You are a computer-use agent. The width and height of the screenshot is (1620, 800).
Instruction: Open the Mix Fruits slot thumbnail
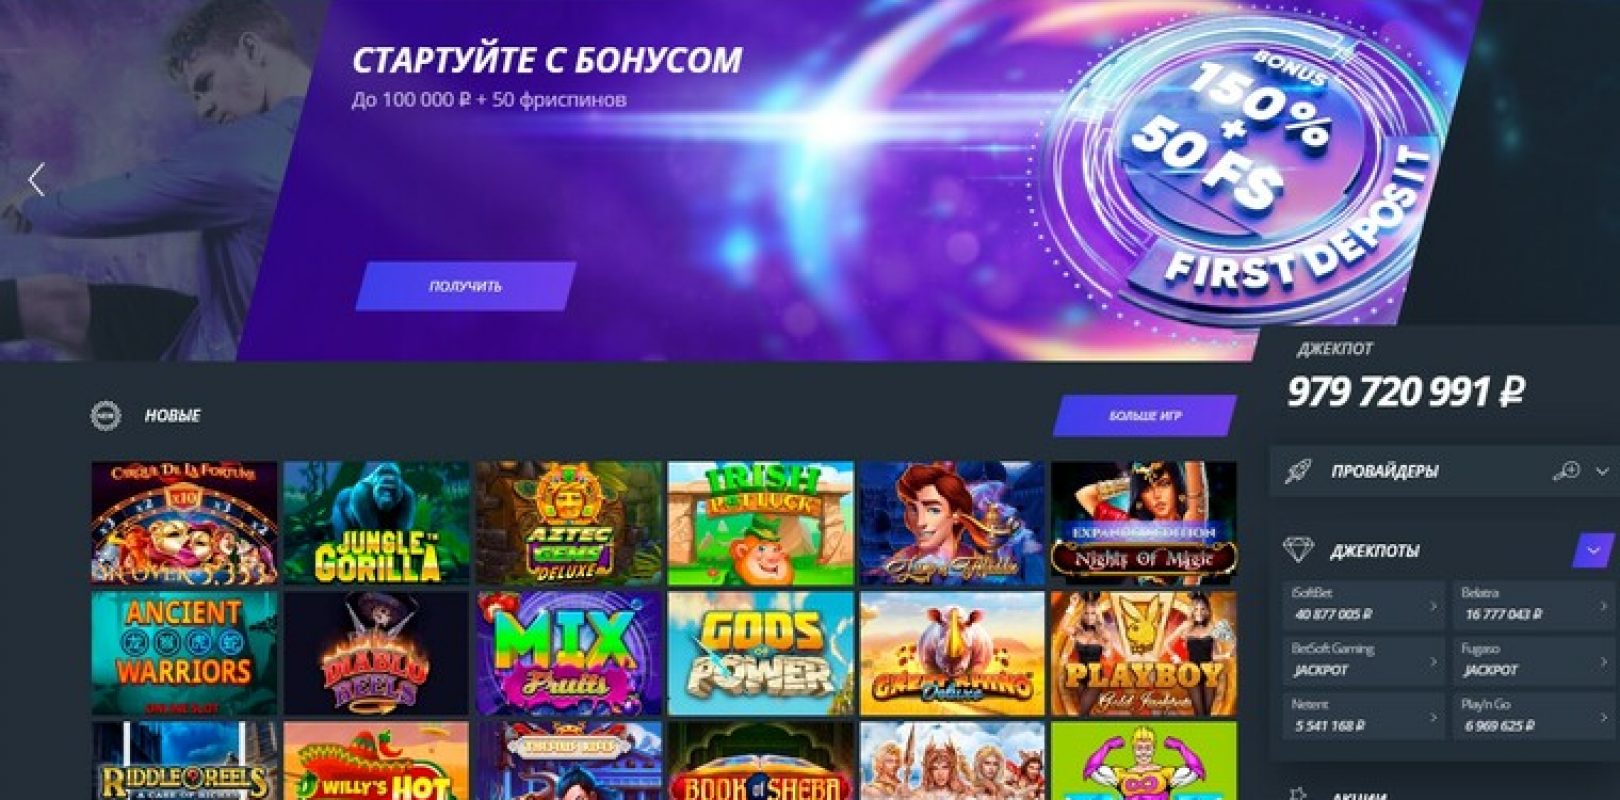(x=568, y=653)
